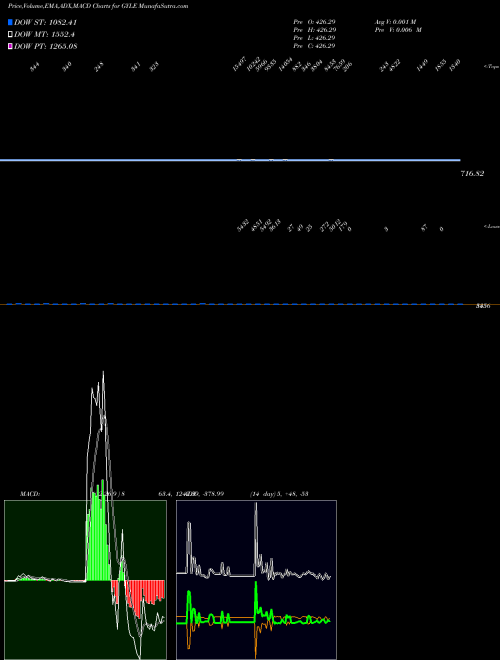
Task: Click the '-378.99' MACD value text
Action: [x=212, y=494]
